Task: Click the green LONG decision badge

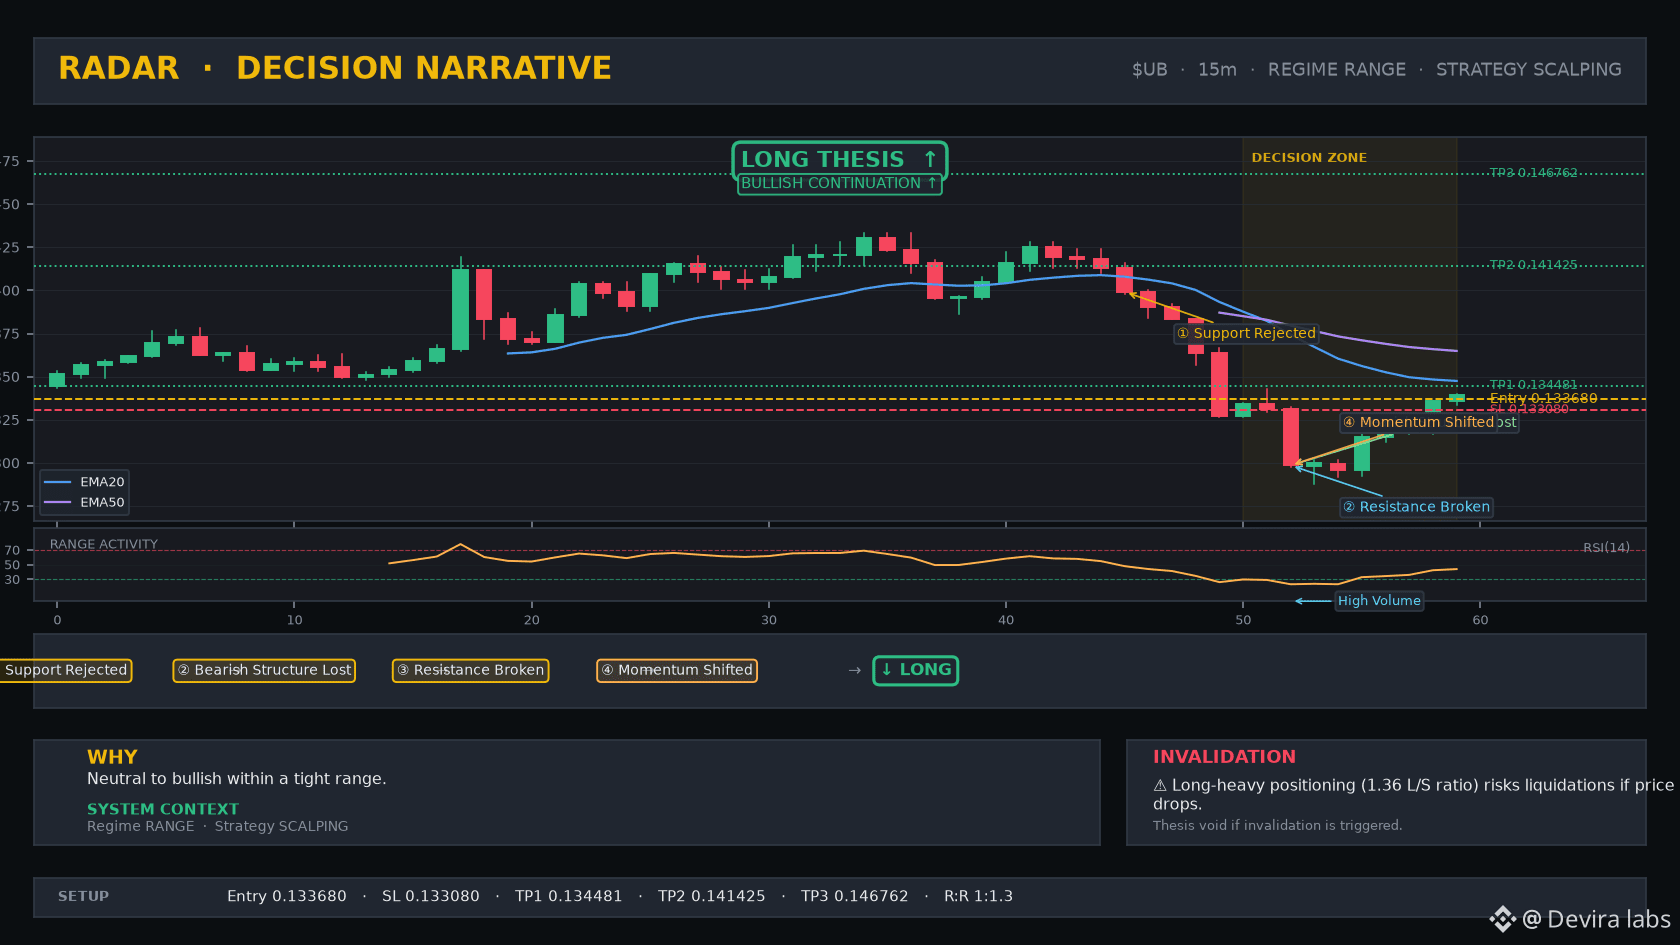Action: pyautogui.click(x=916, y=670)
